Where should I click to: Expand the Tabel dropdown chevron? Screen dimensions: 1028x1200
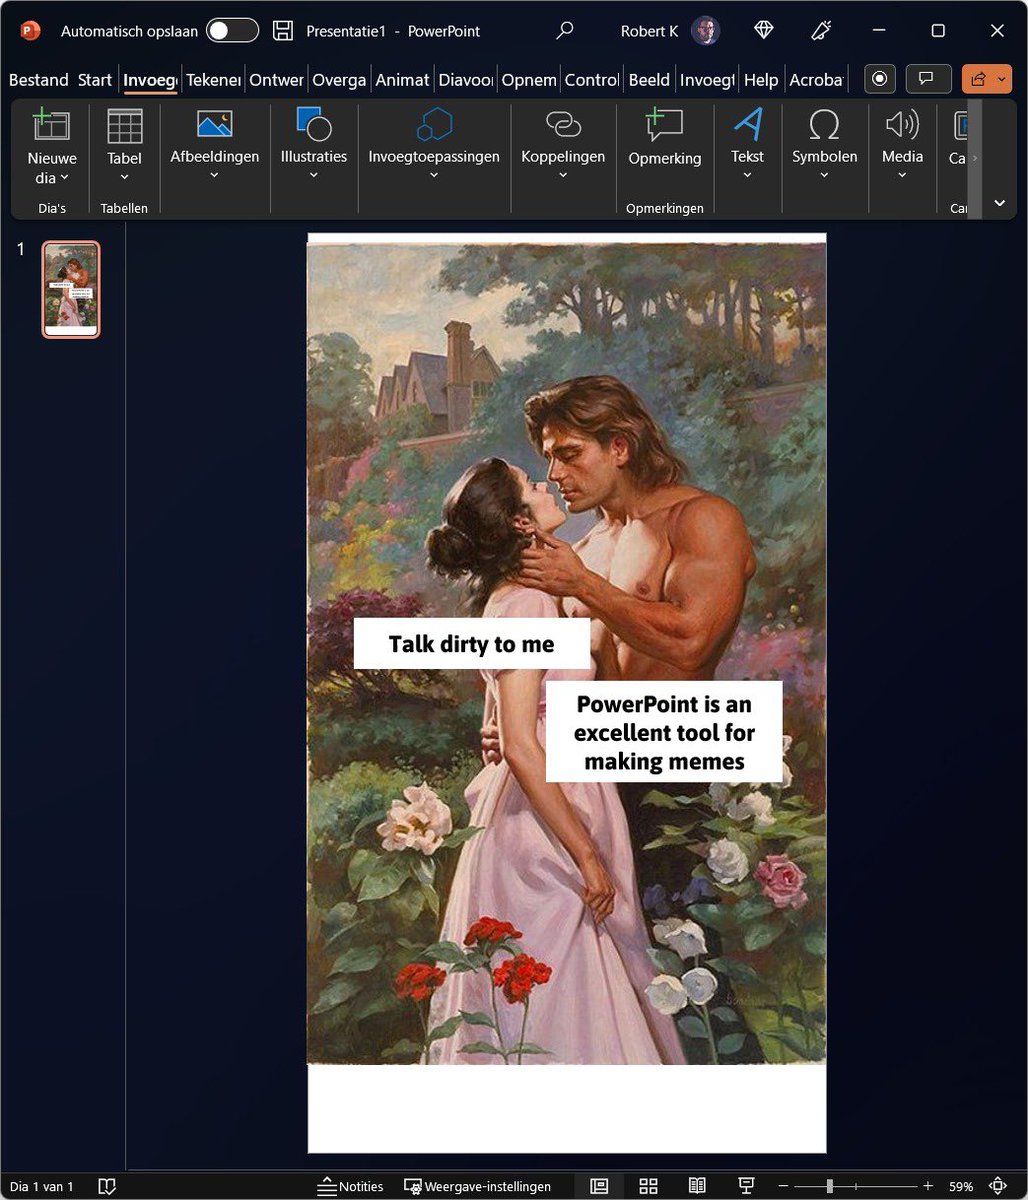pyautogui.click(x=125, y=178)
